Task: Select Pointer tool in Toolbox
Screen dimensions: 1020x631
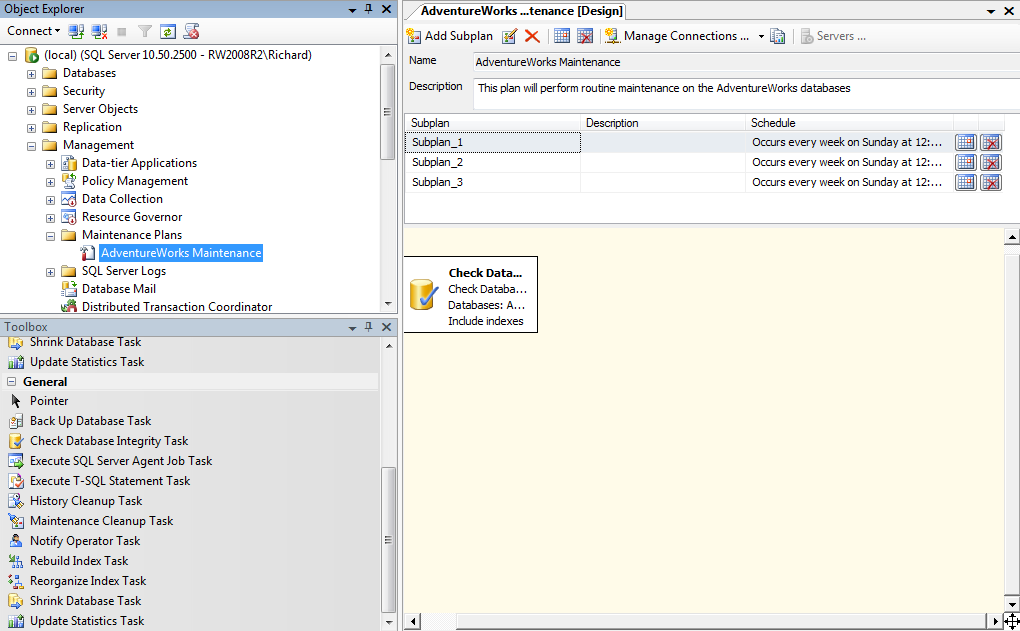Action: [x=49, y=401]
